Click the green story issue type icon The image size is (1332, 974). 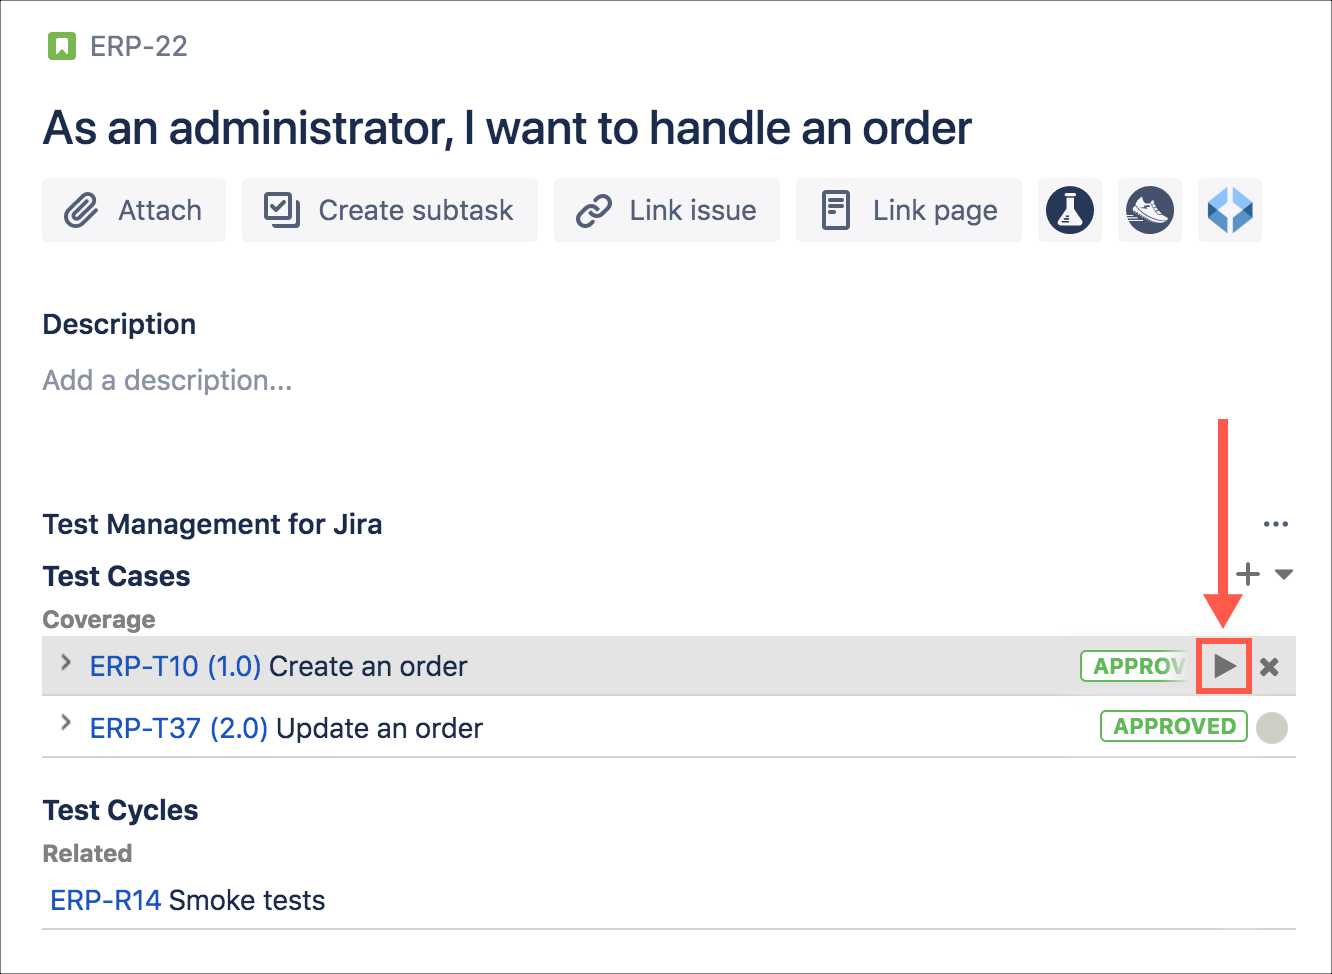[x=62, y=46]
